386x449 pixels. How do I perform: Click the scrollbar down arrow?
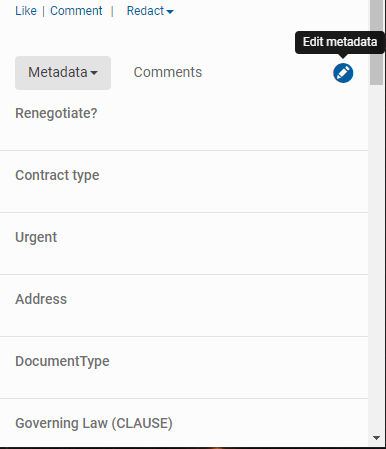coord(377,438)
